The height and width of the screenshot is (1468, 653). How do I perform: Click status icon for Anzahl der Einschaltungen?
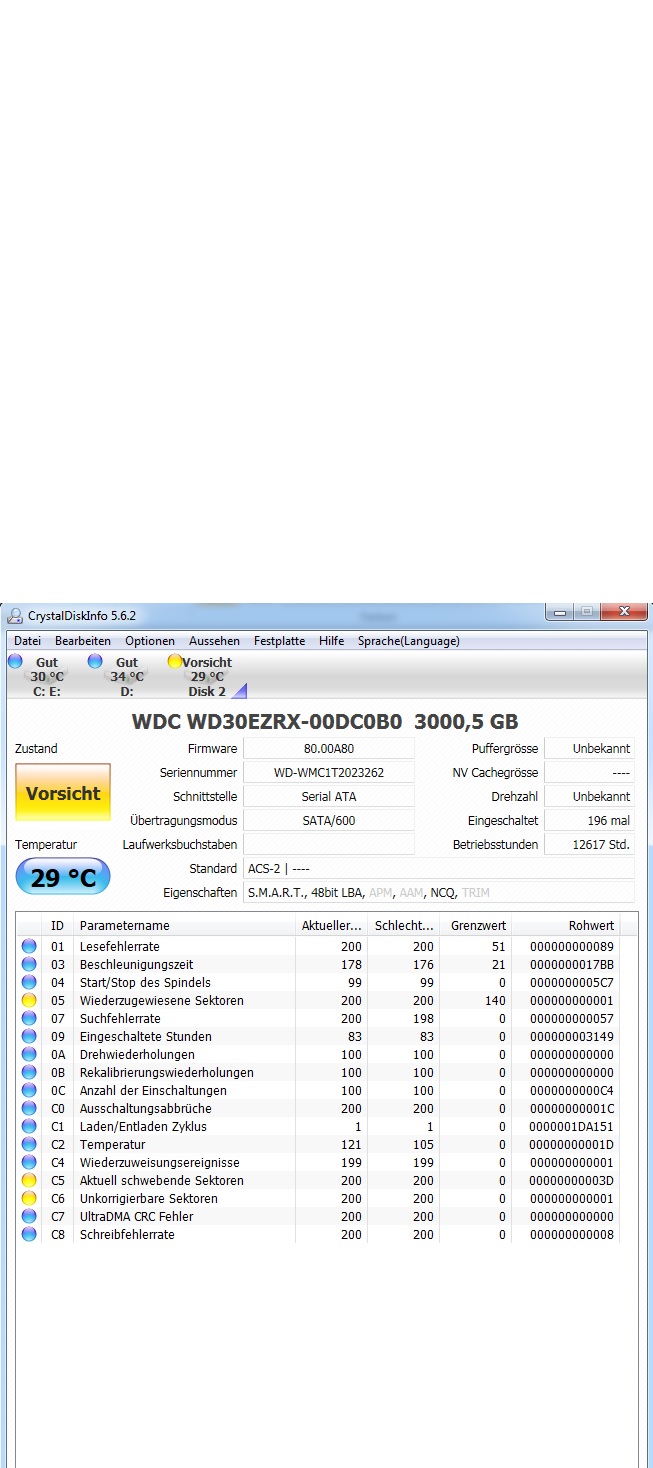(29, 1090)
